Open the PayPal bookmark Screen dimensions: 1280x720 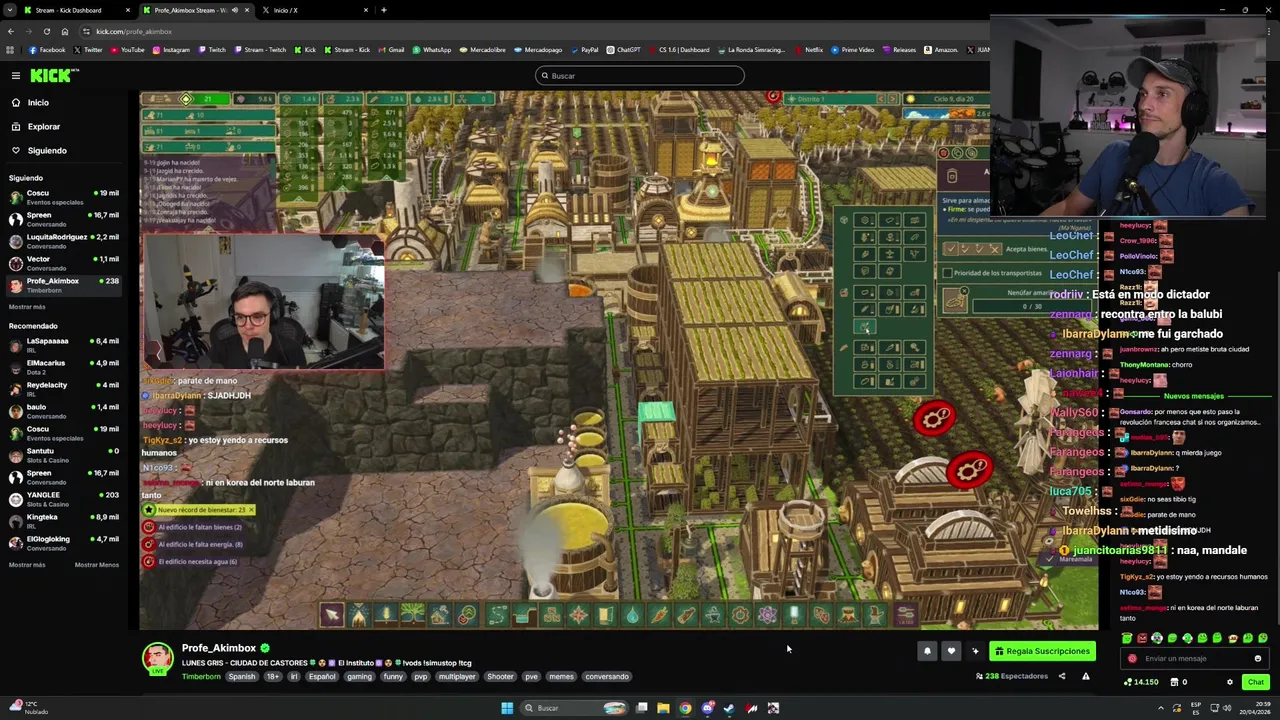[584, 50]
